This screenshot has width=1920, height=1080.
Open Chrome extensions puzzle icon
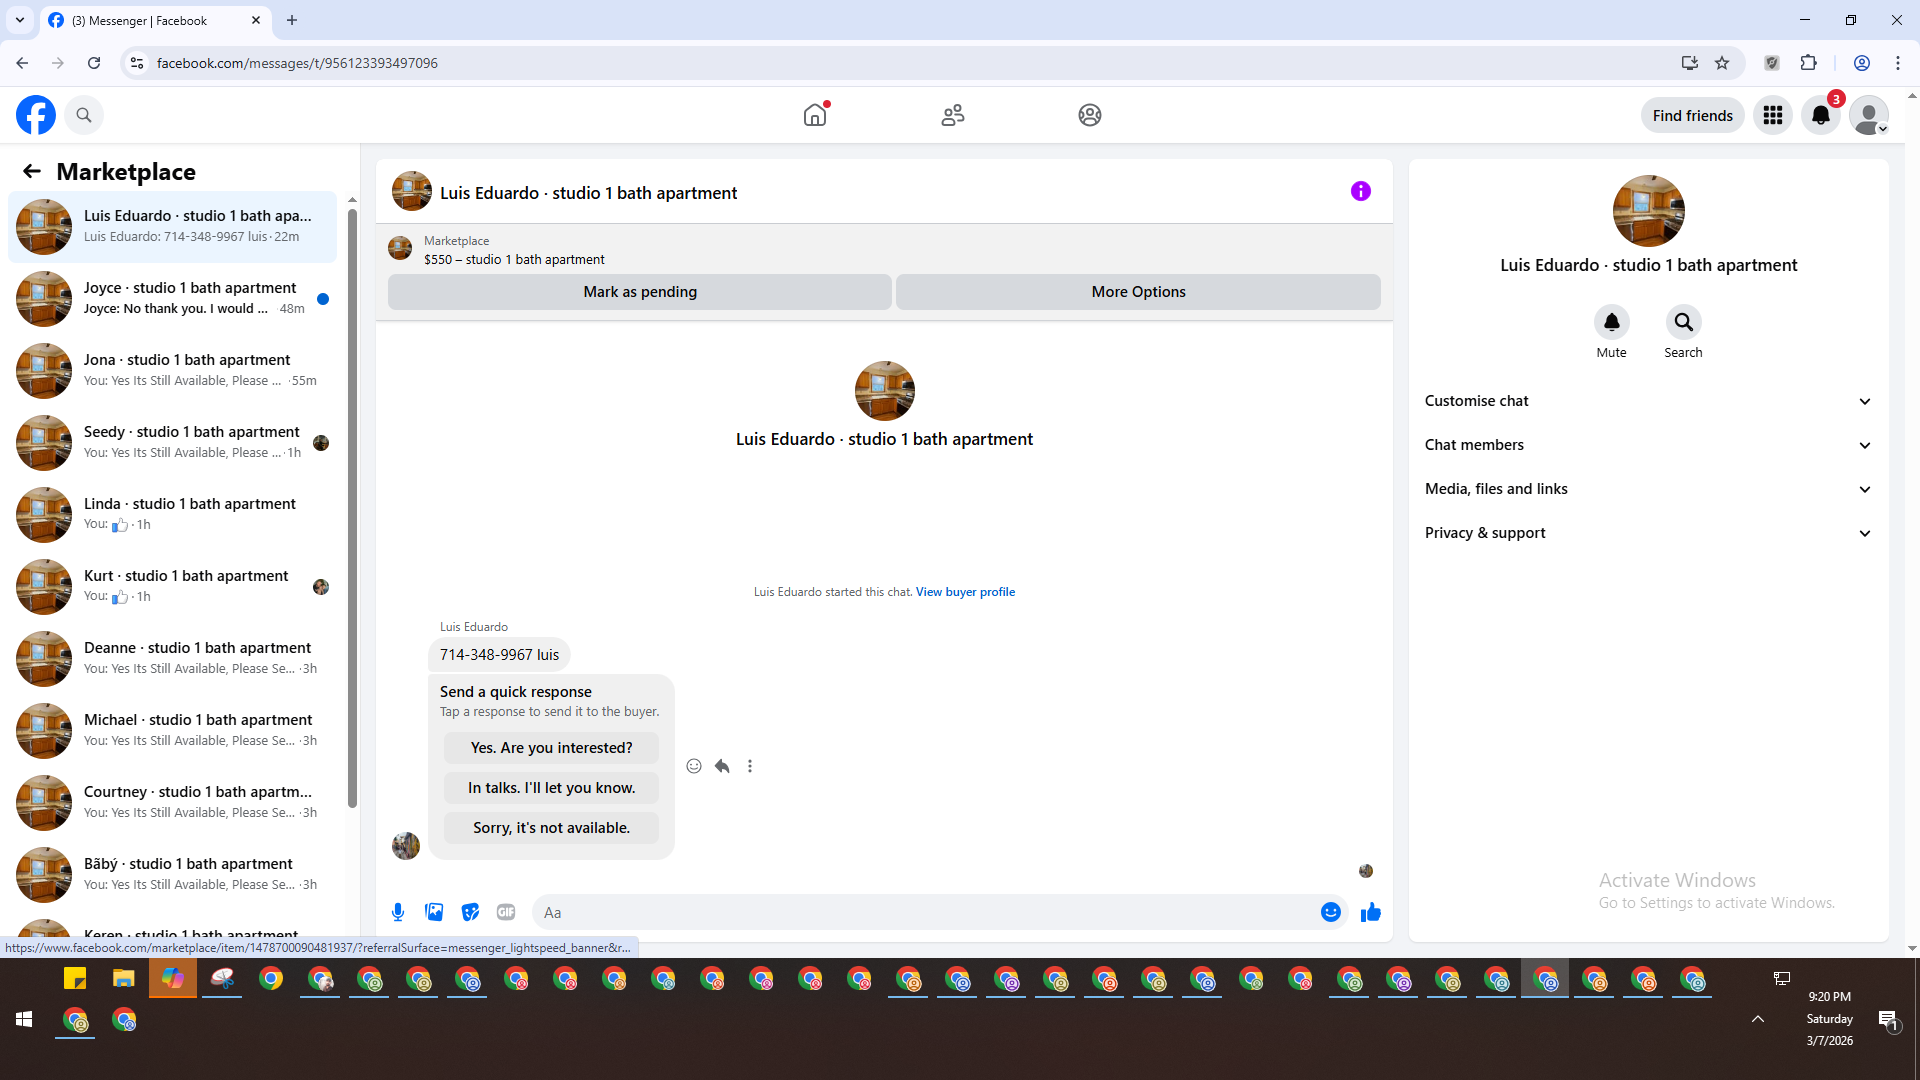(1809, 63)
